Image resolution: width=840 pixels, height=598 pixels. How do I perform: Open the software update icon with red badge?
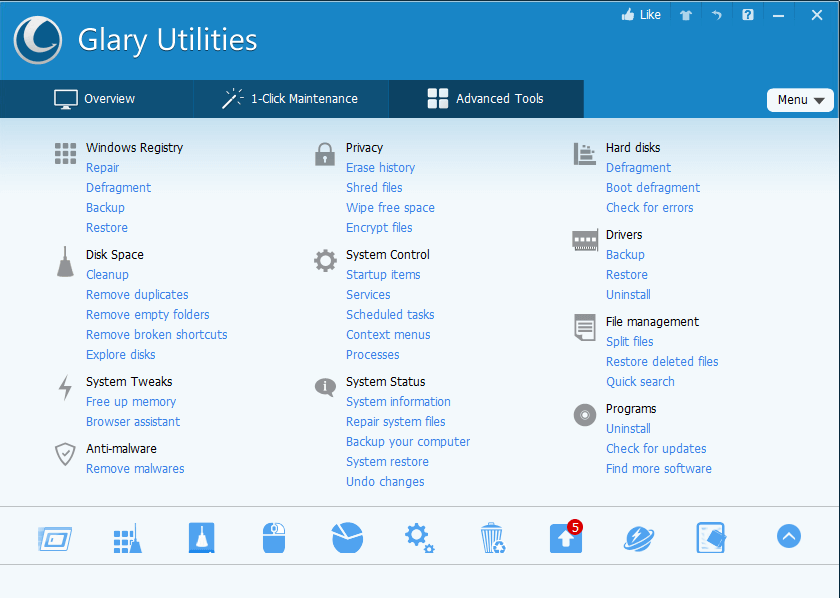click(x=566, y=538)
